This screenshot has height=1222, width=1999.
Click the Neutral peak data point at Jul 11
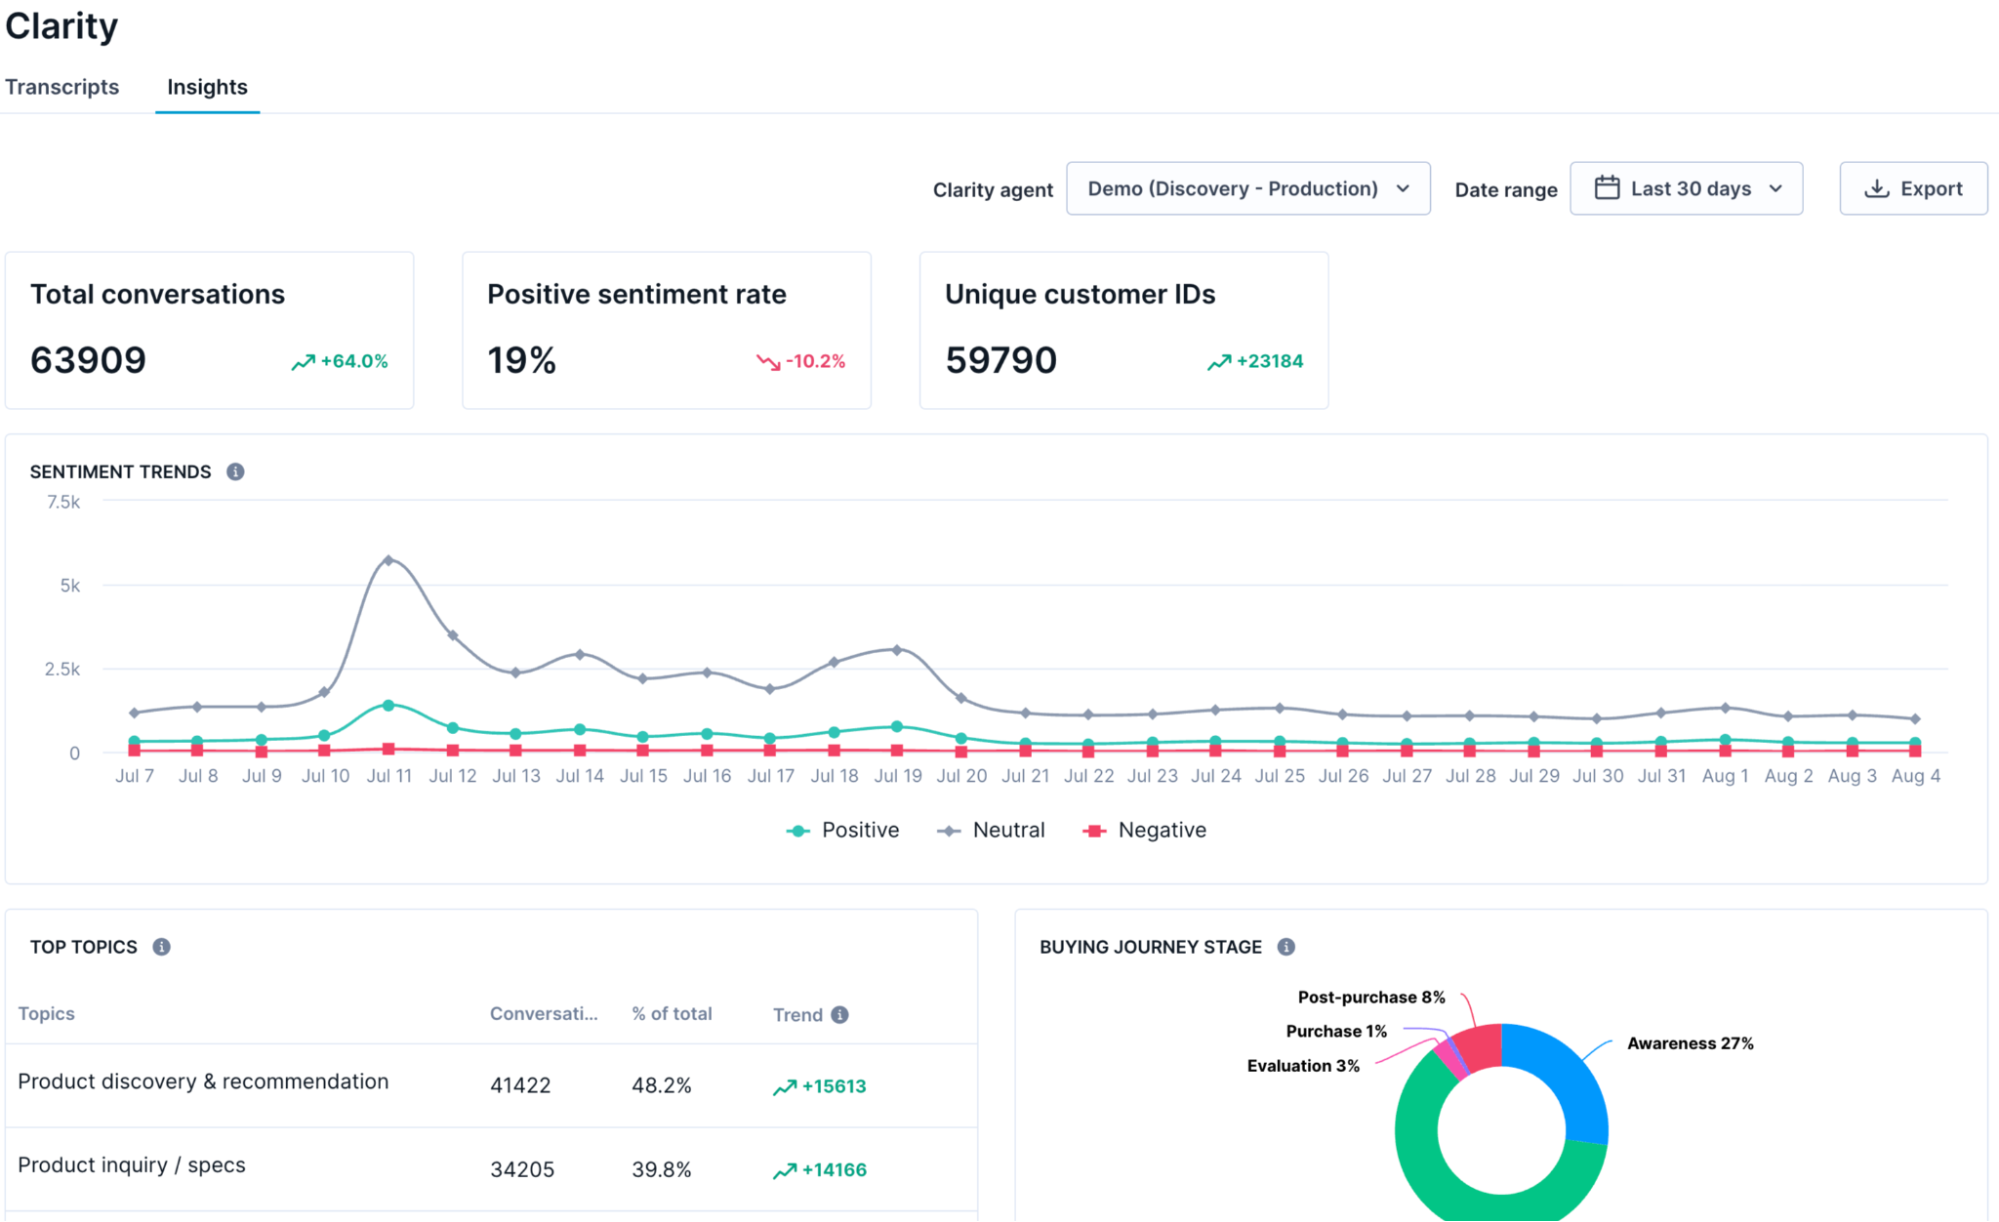pos(389,560)
